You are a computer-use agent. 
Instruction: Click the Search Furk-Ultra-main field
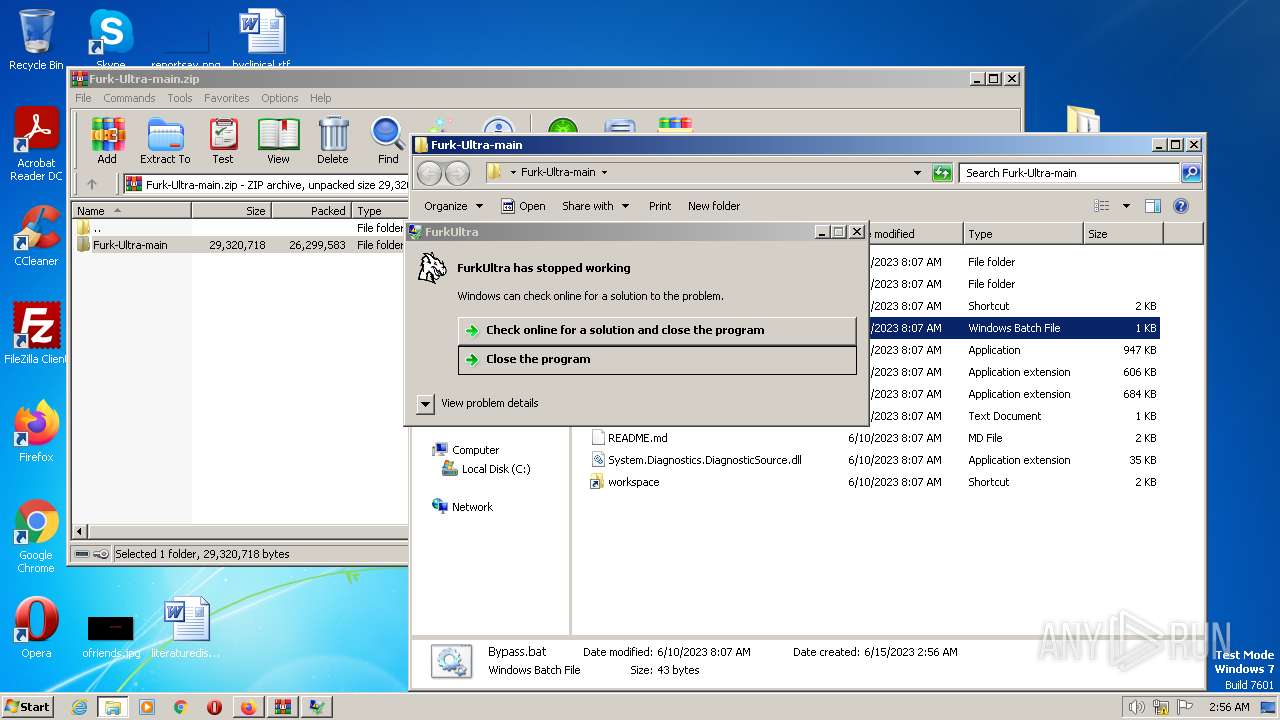tap(1069, 173)
